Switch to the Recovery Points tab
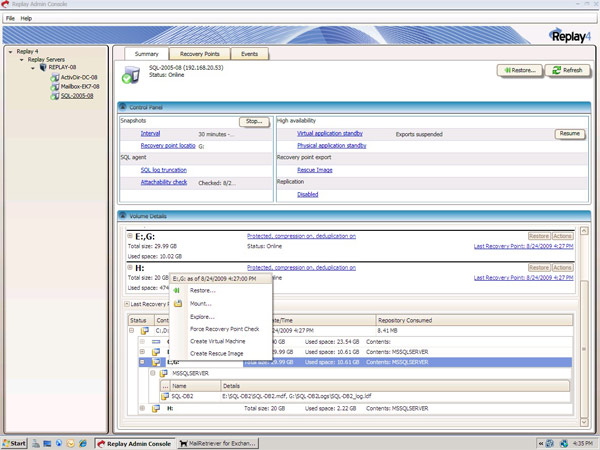This screenshot has height=450, width=600. [200, 53]
